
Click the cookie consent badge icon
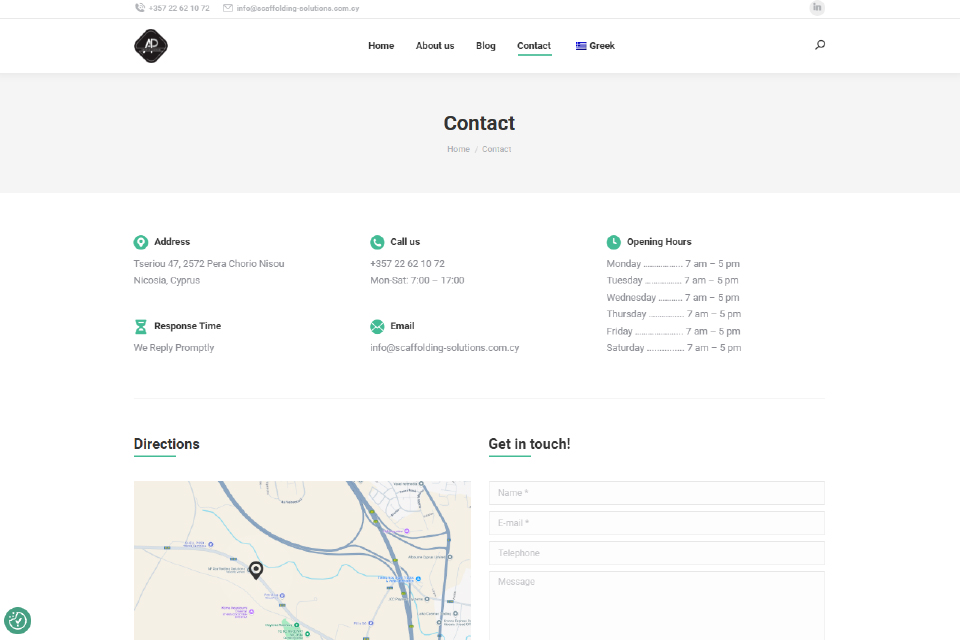(18, 621)
